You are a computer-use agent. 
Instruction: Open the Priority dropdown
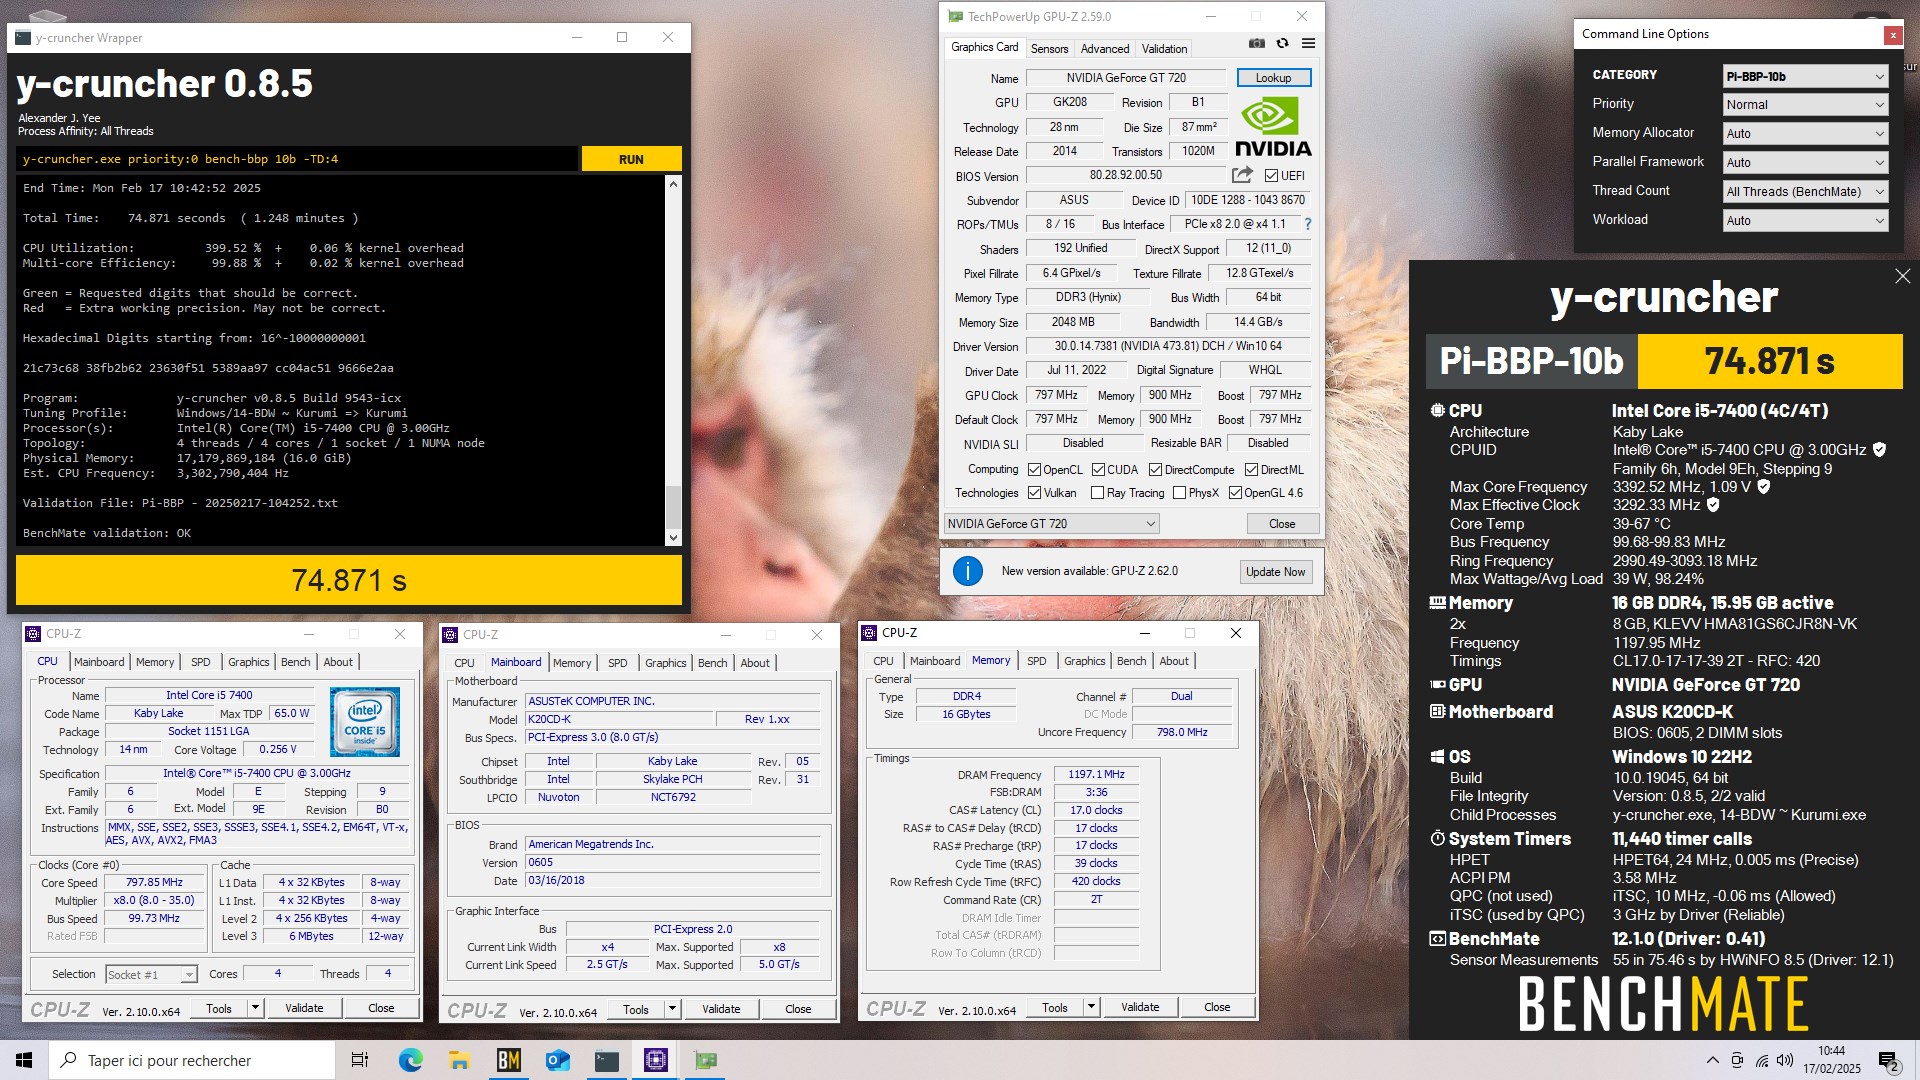[x=1806, y=105]
